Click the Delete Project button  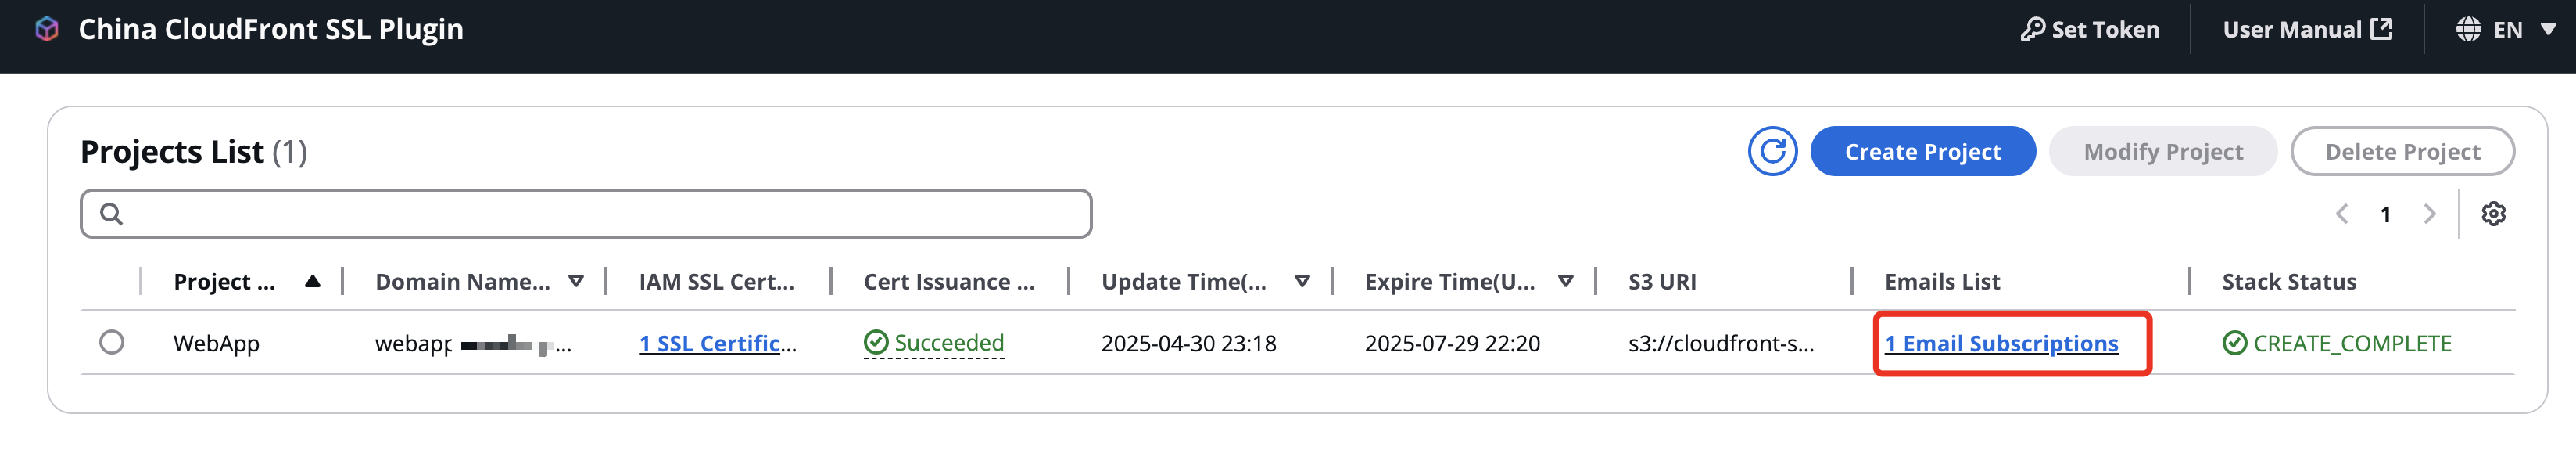coord(2402,151)
